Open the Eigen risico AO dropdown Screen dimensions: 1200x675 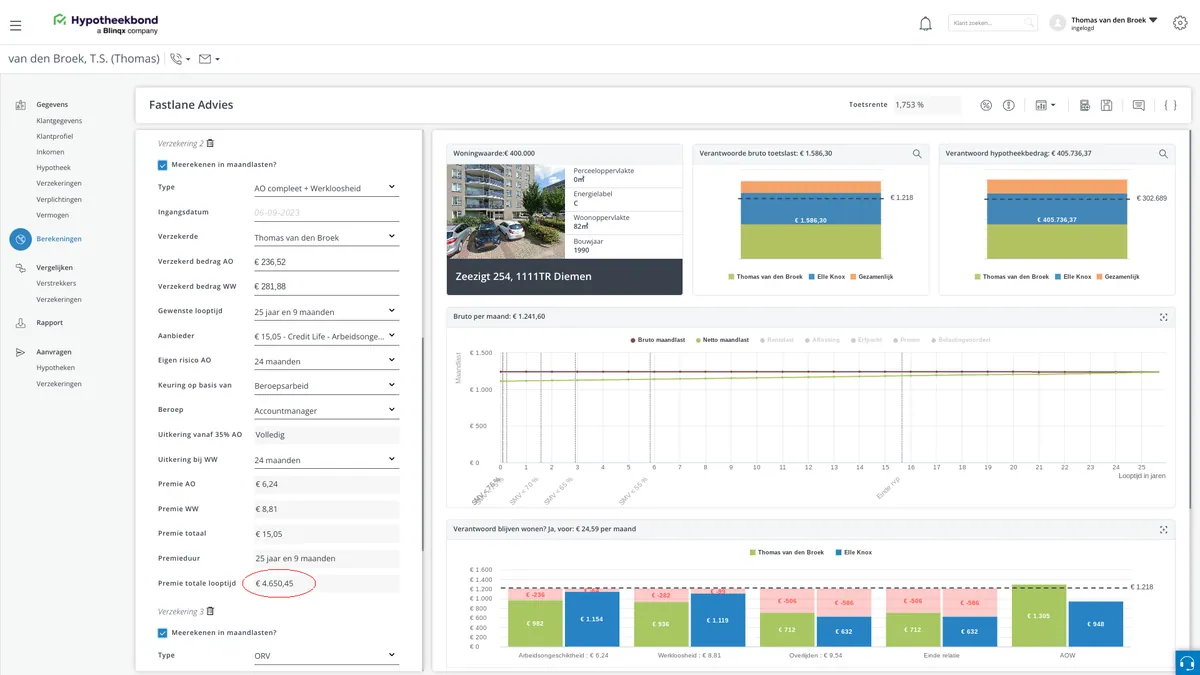[x=325, y=361]
